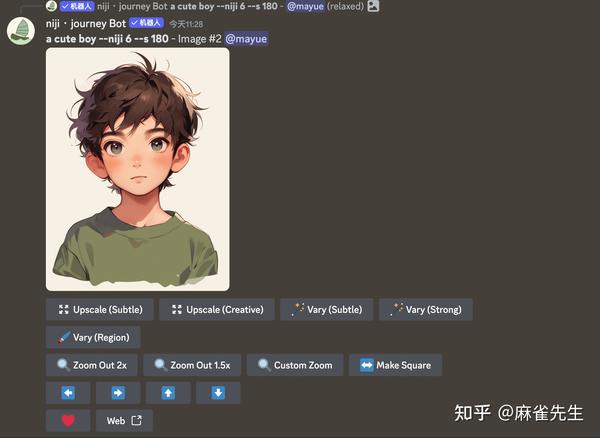Pan image up with up arrow
Image resolution: width=600 pixels, height=438 pixels.
168,393
